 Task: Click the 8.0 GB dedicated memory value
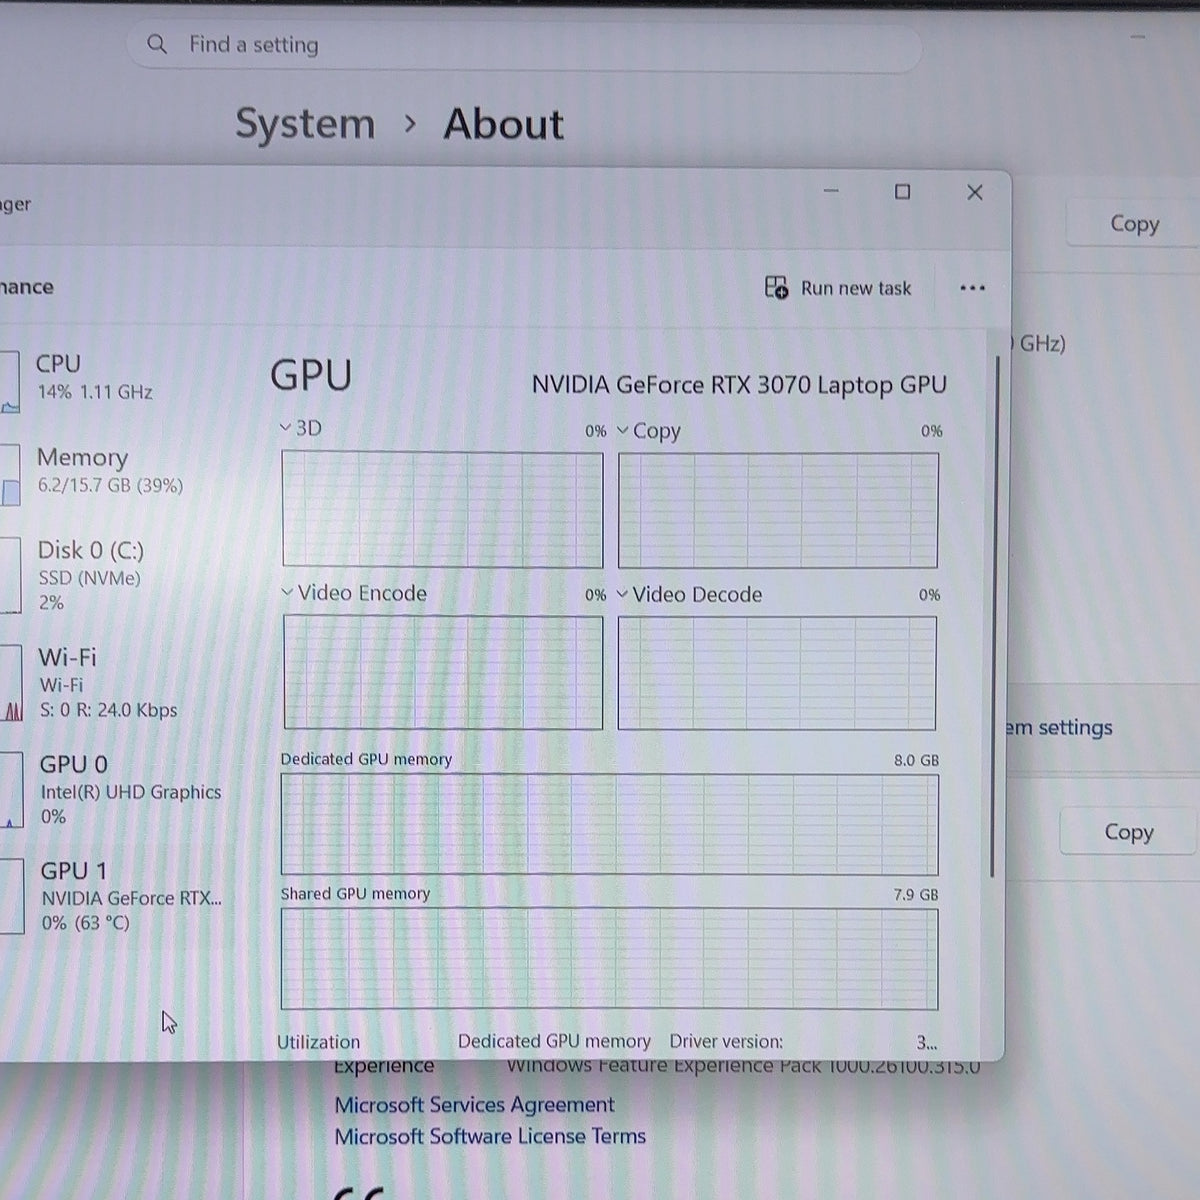[x=916, y=760]
